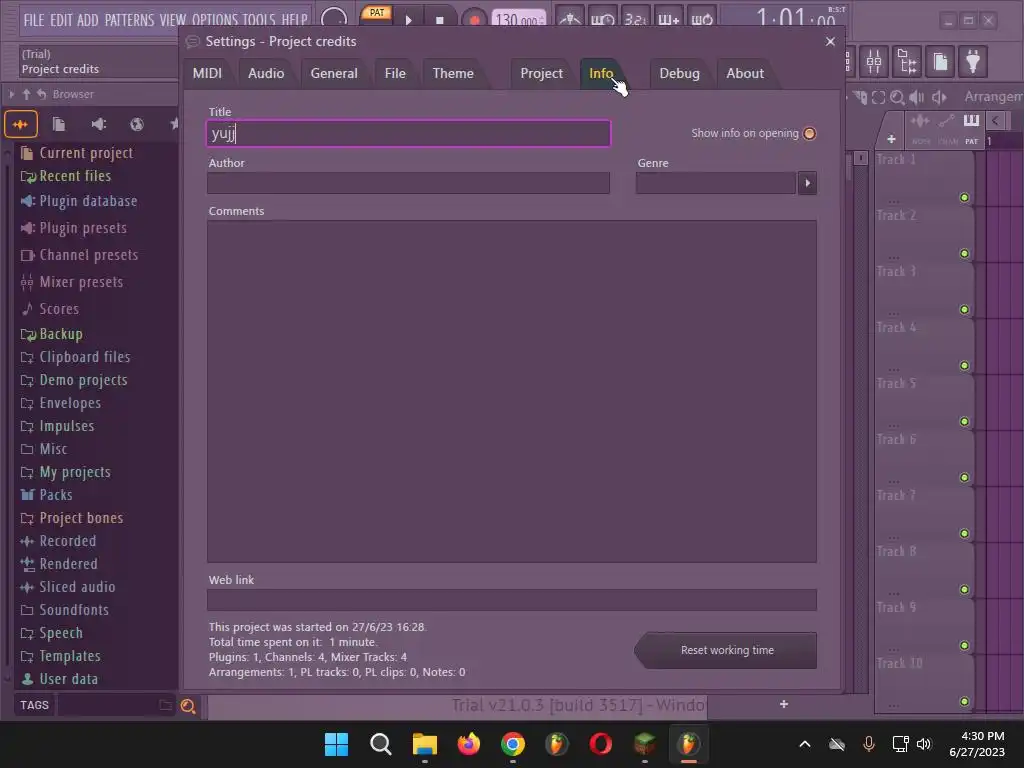The image size is (1024, 768).
Task: Select the playlist zoom magnifier tool
Action: [897, 97]
